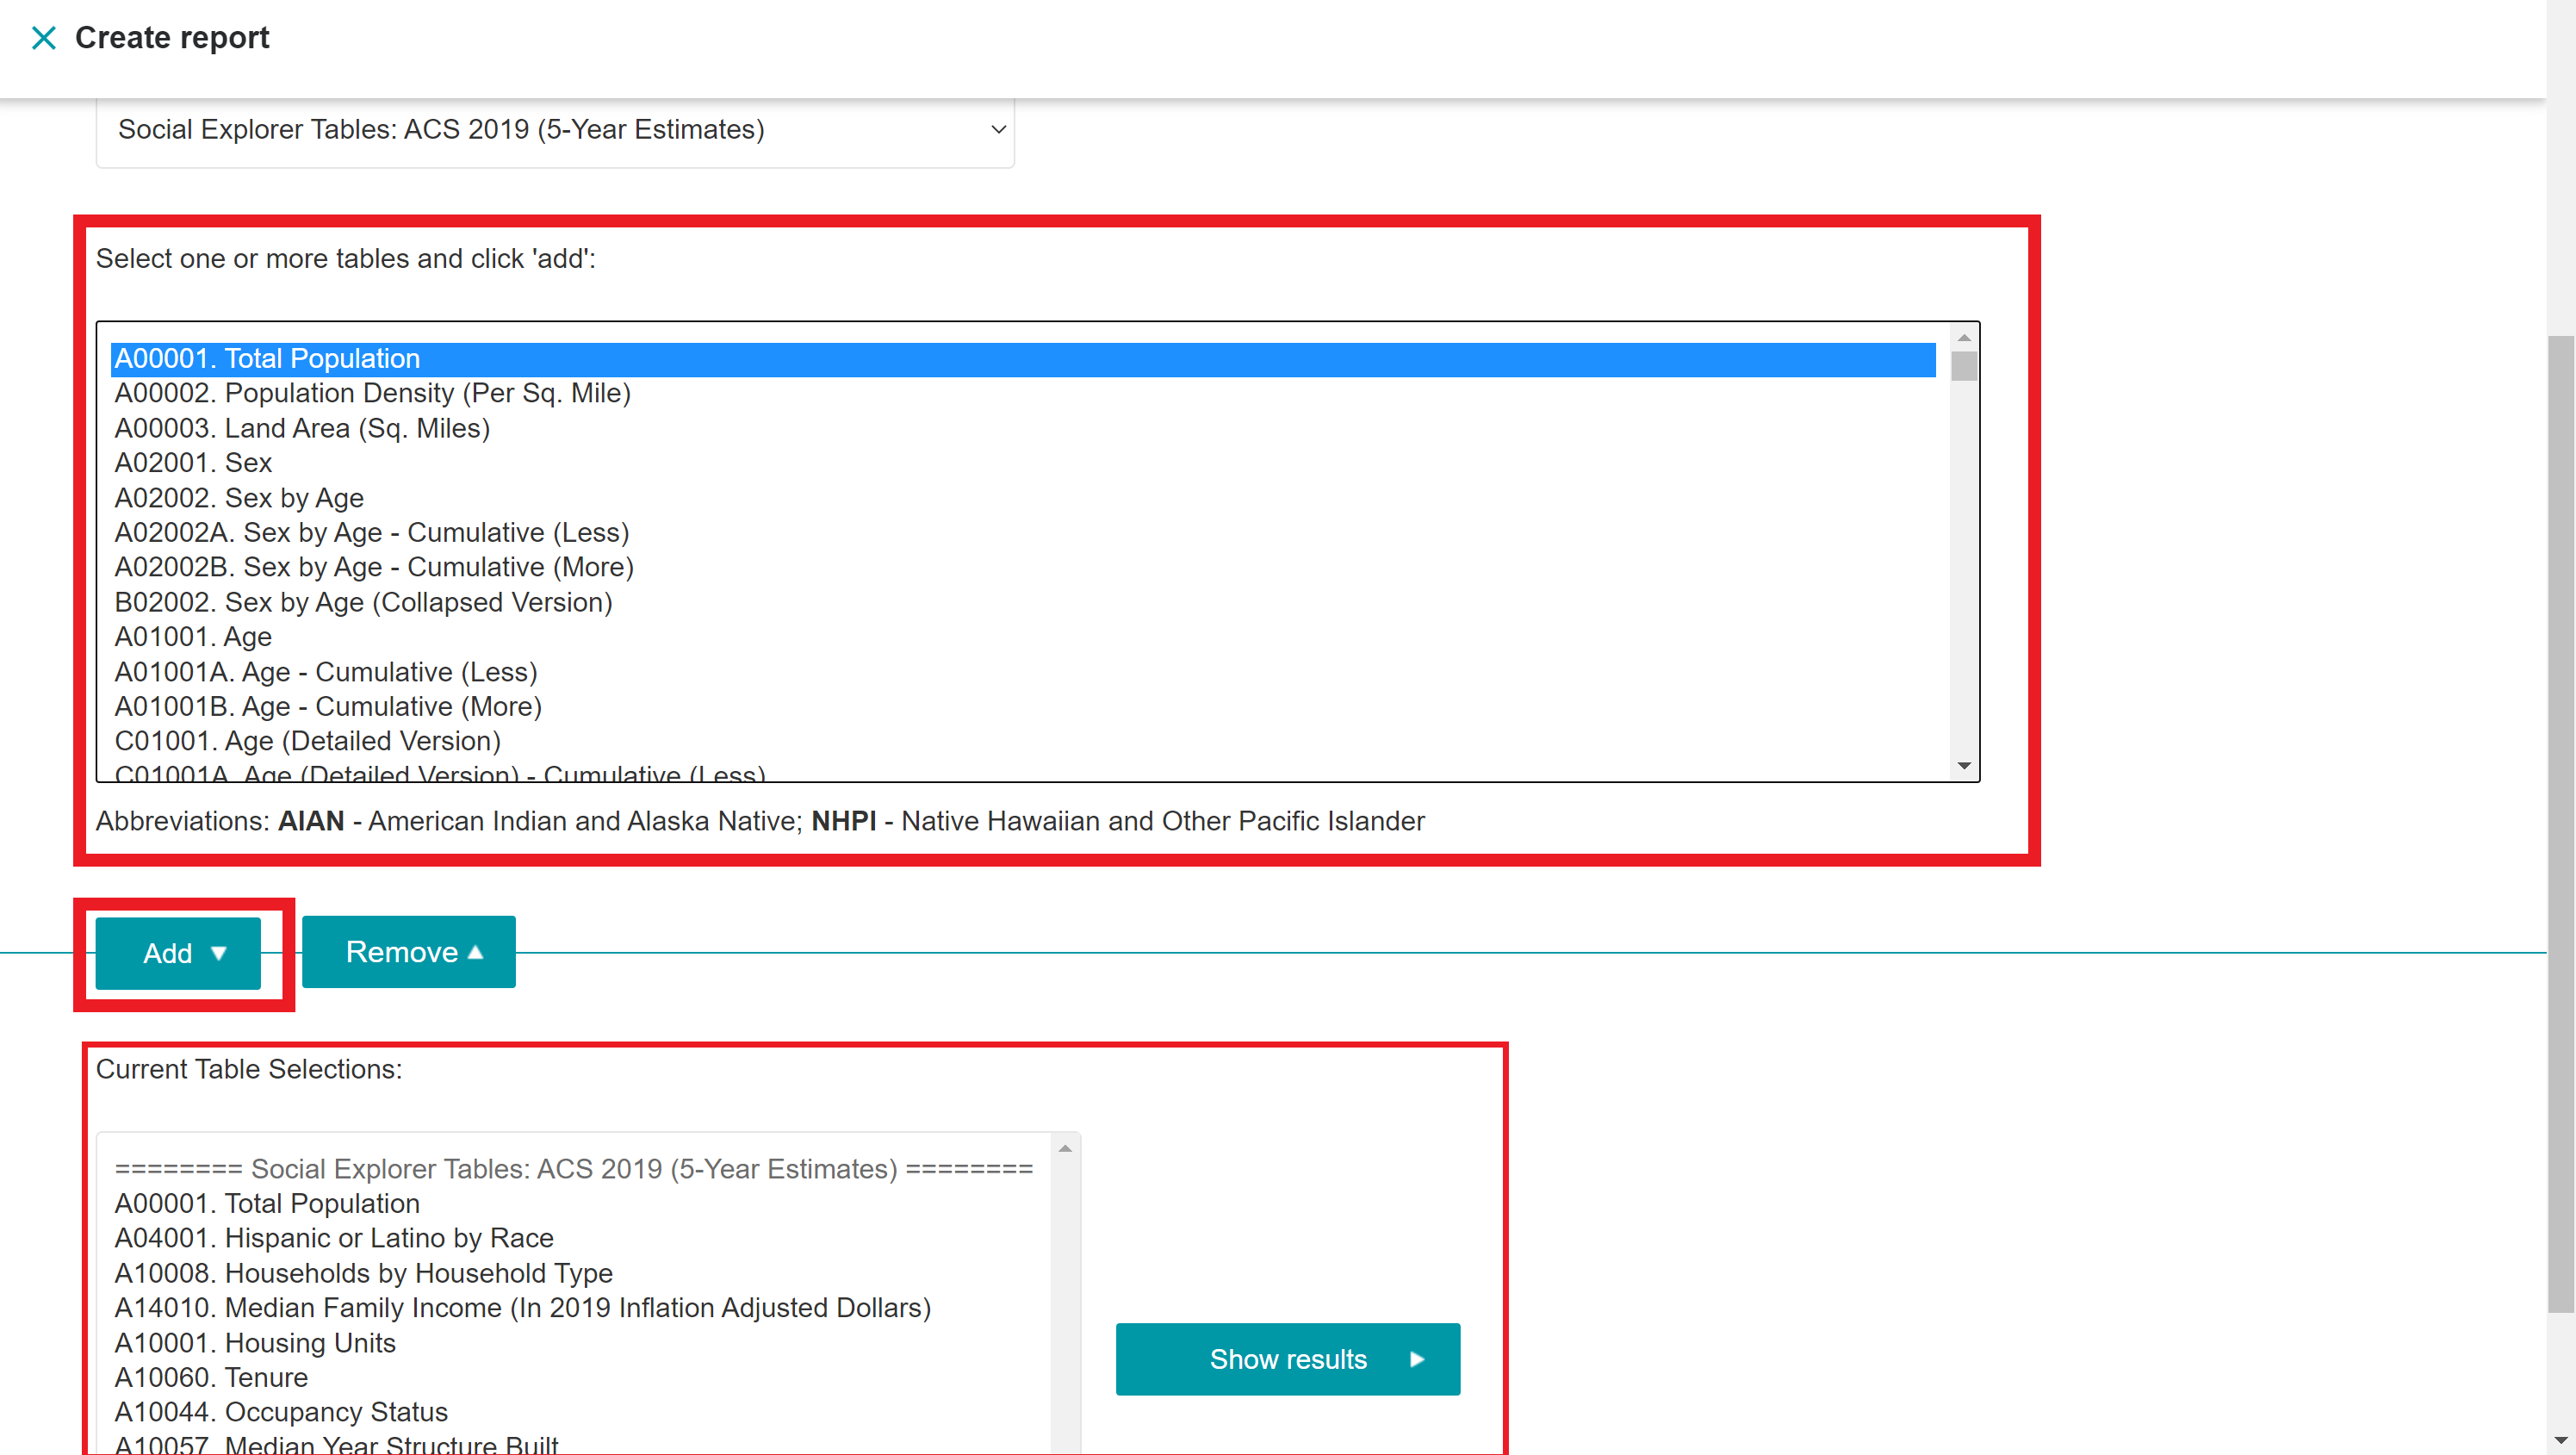Select A02002. Sex by Age table
This screenshot has height=1455, width=2576.
(239, 498)
